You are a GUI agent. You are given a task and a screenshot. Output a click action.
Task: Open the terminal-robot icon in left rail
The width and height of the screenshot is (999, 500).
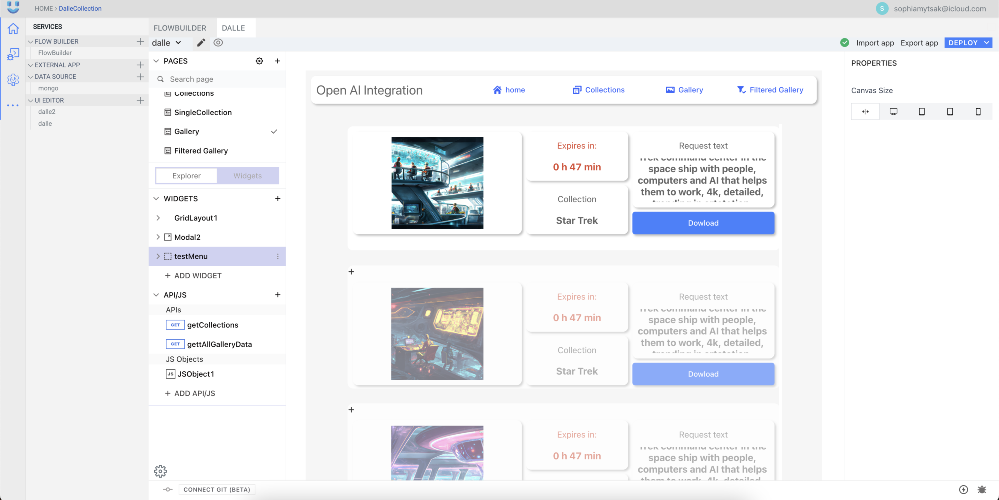tap(13, 54)
